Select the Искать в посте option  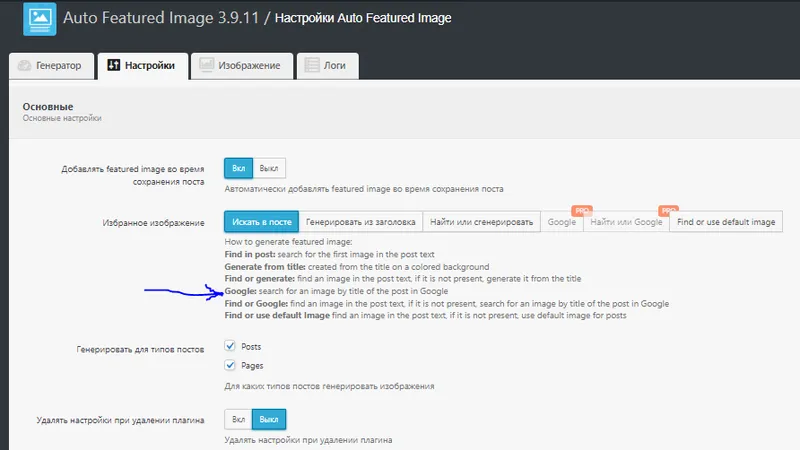point(262,222)
